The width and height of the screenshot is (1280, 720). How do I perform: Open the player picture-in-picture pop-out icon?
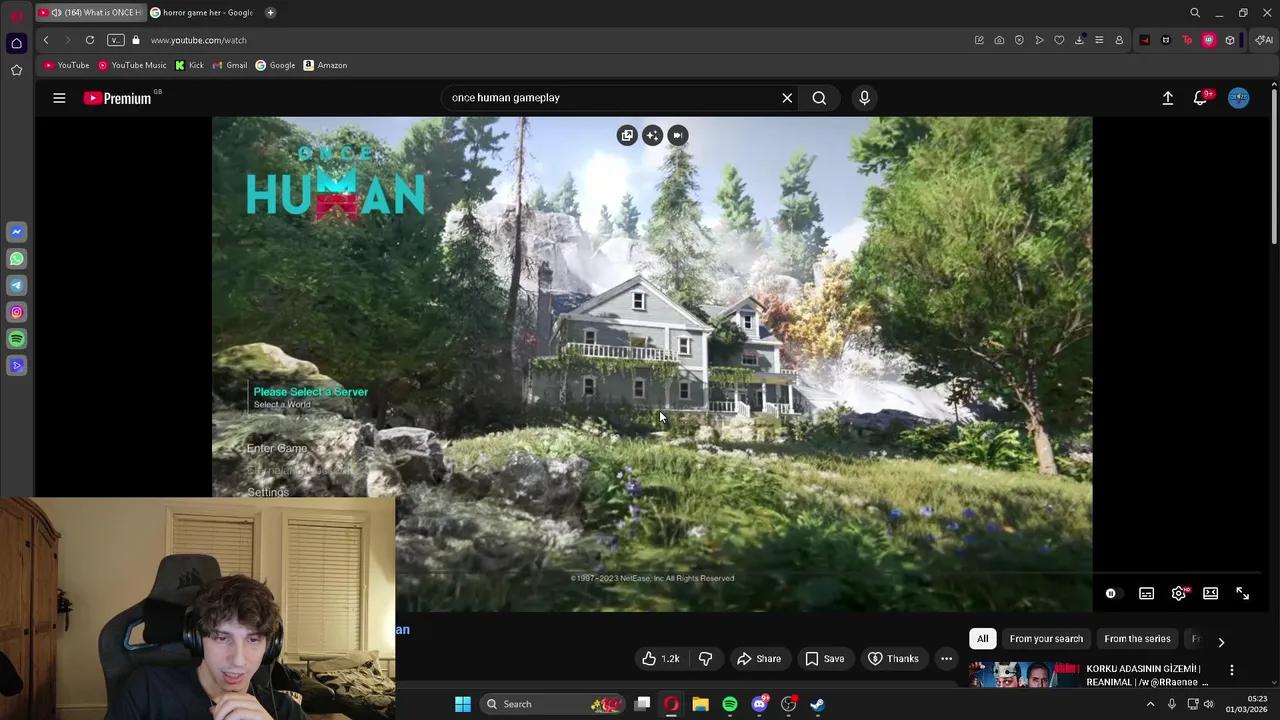(627, 135)
